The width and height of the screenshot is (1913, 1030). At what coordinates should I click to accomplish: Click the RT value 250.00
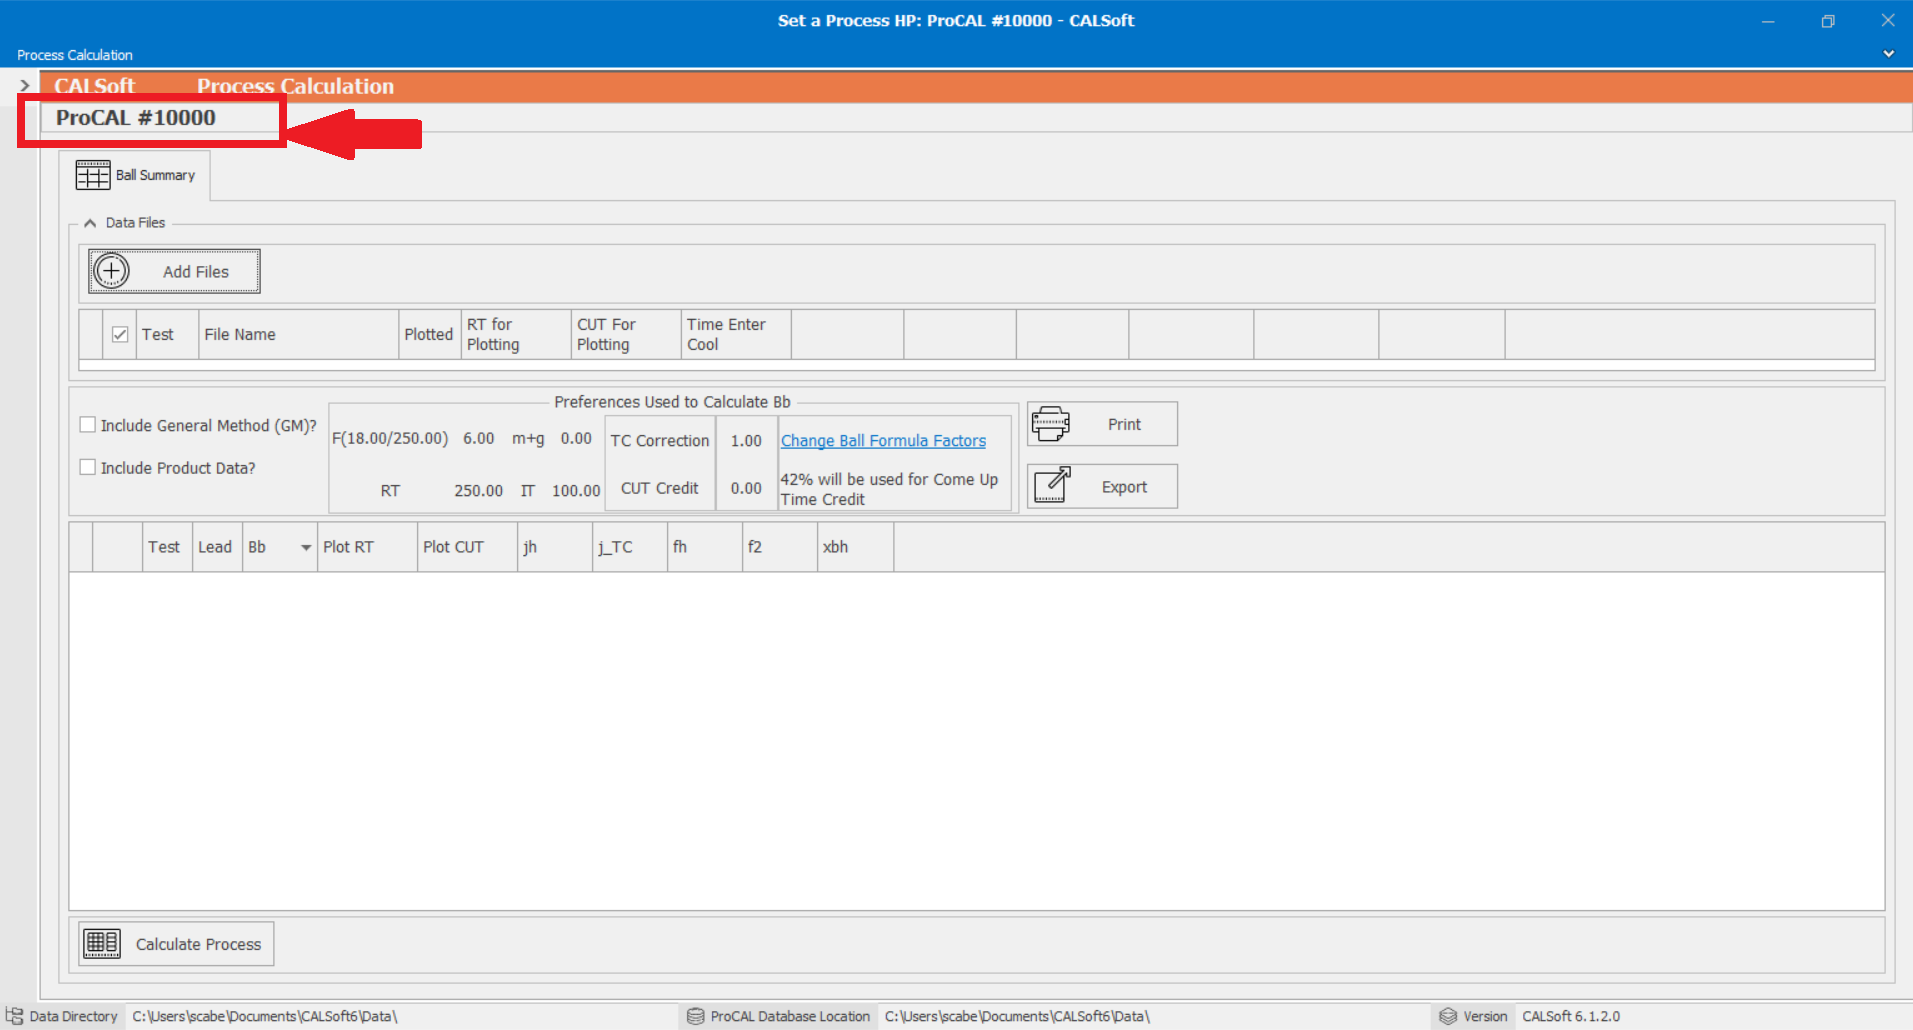(x=478, y=491)
